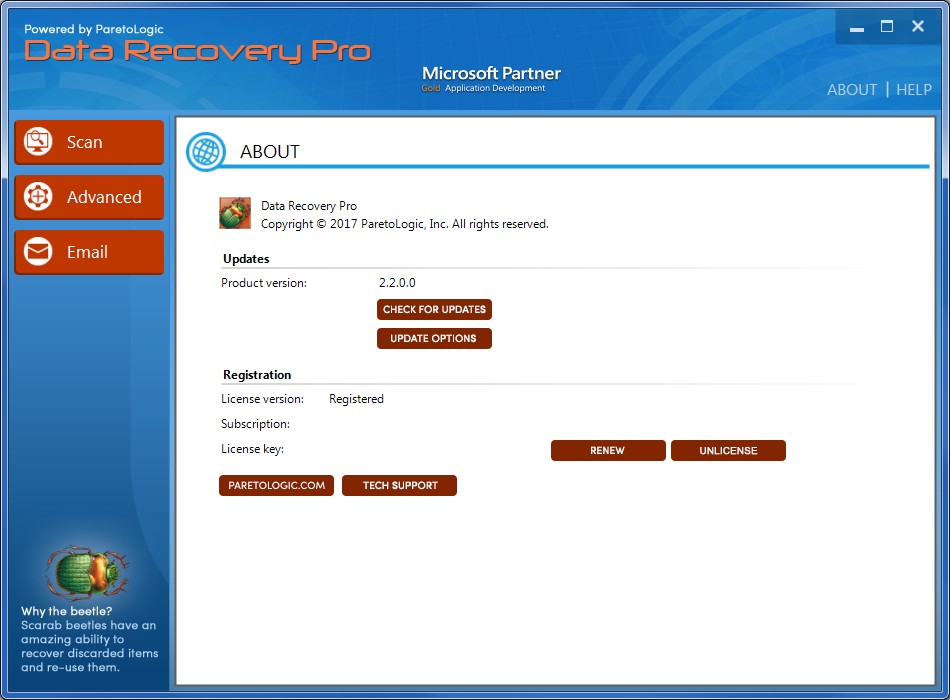Click the globe icon beside ABOUT heading
Viewport: 950px width, 700px height.
point(206,152)
